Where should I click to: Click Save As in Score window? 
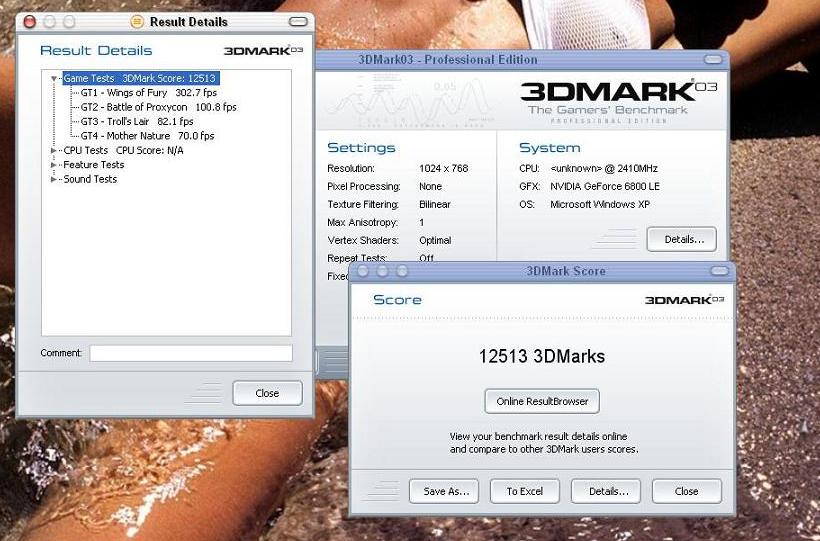pos(444,491)
